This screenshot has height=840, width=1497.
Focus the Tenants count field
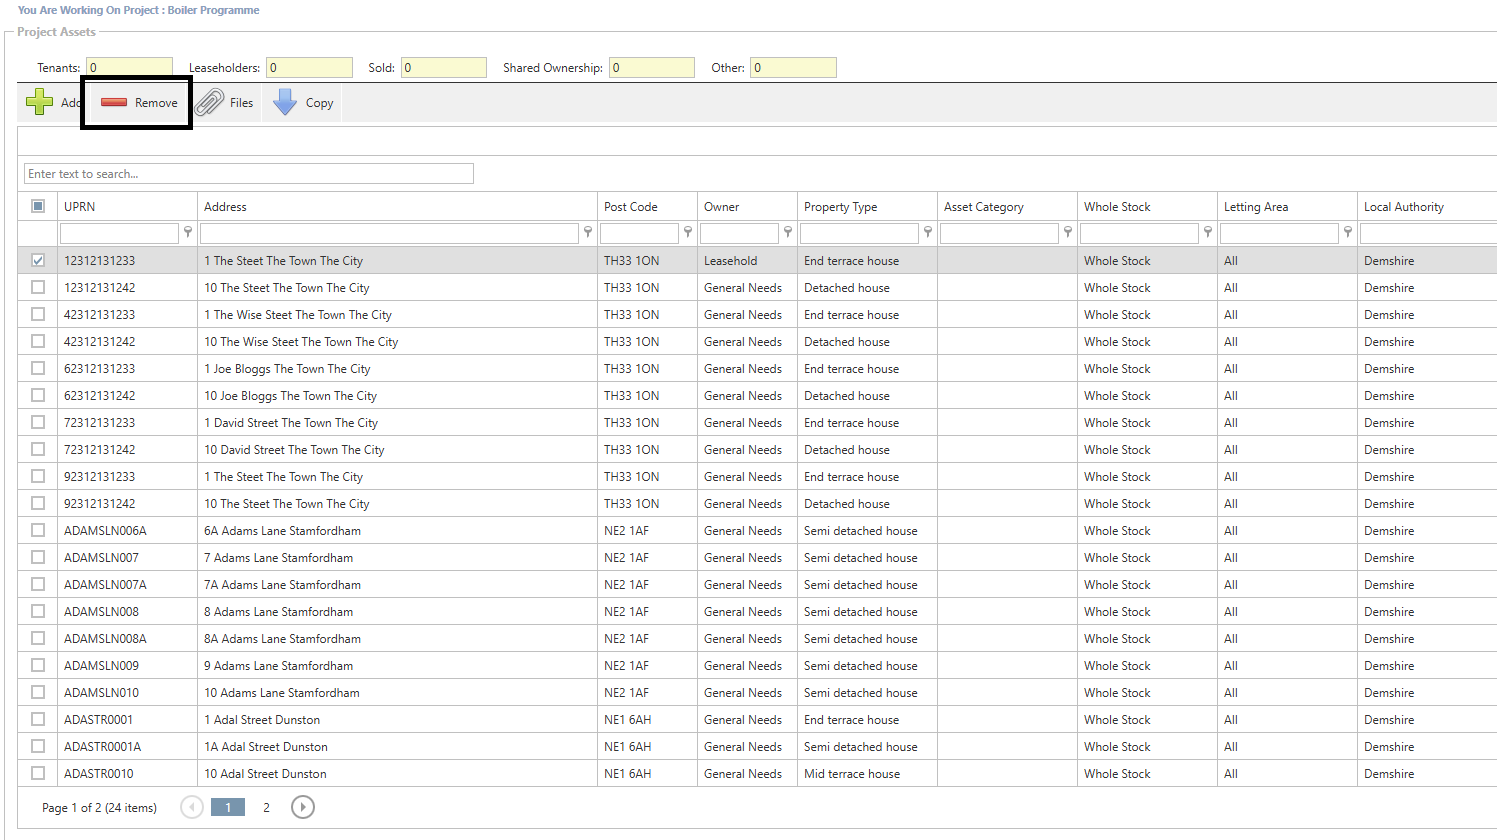click(x=129, y=68)
